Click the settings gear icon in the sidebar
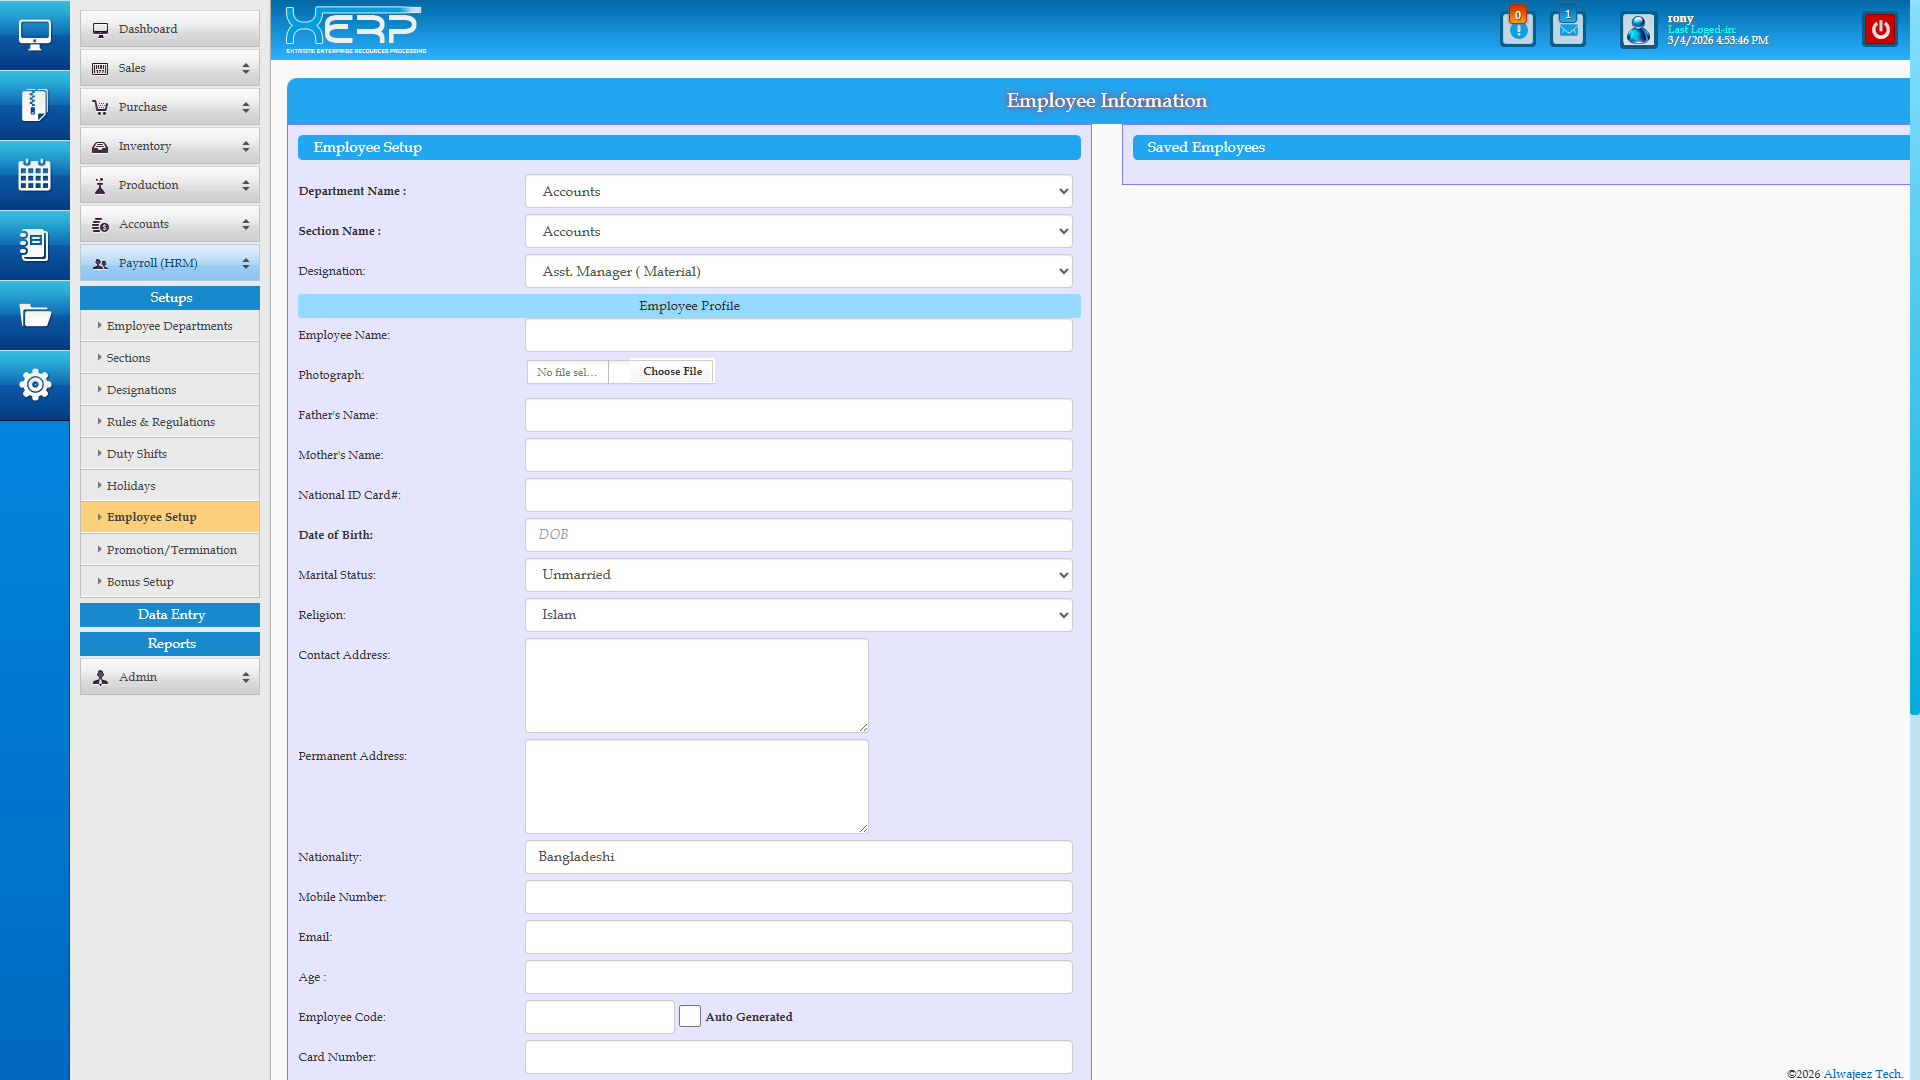 pos(34,385)
